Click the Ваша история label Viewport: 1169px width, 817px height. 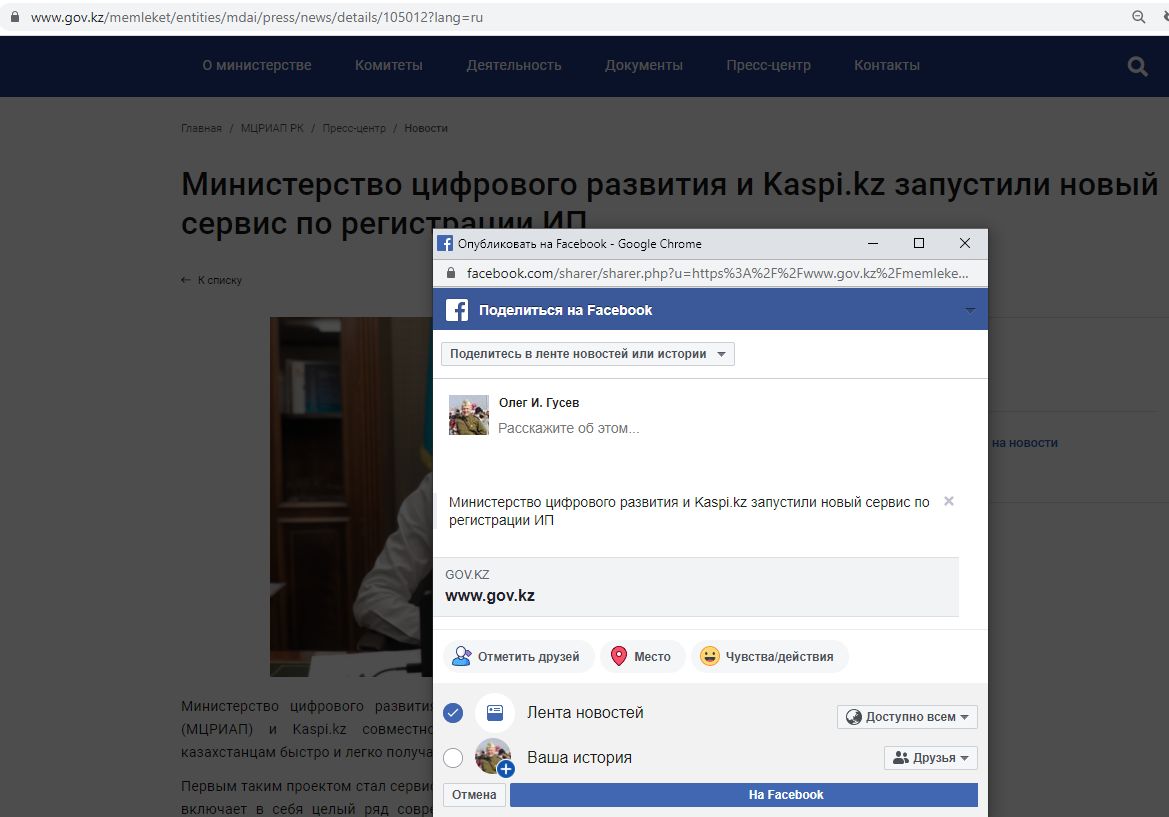pyautogui.click(x=579, y=757)
